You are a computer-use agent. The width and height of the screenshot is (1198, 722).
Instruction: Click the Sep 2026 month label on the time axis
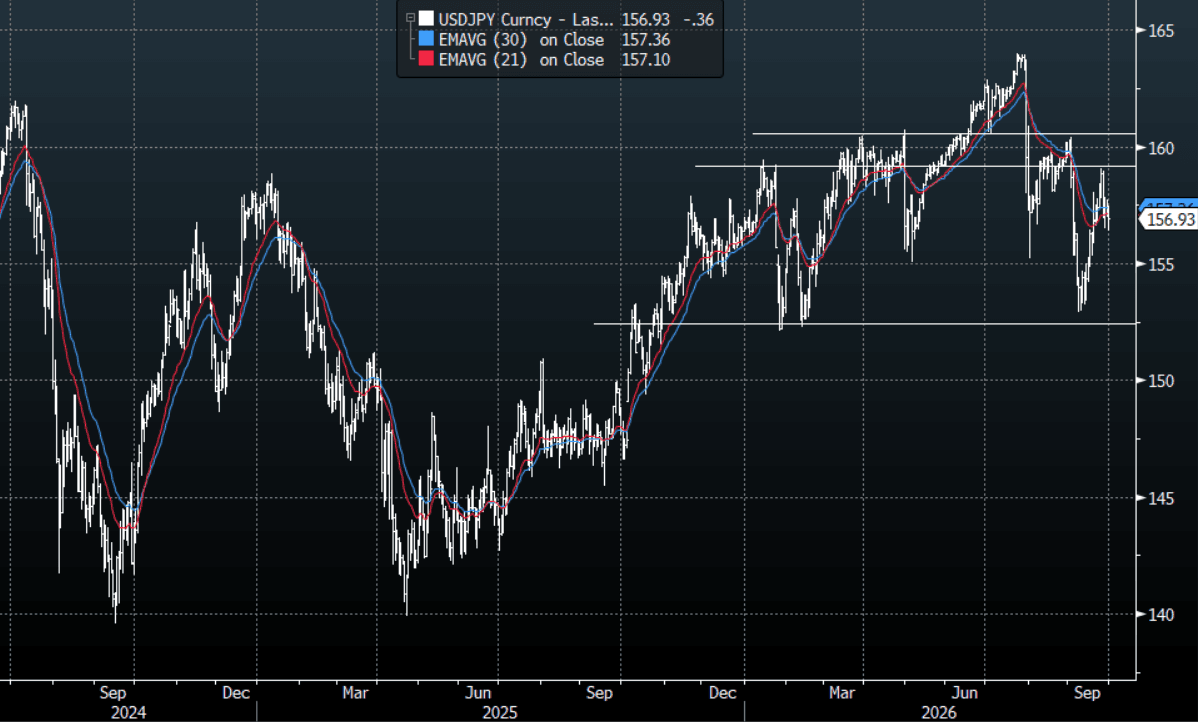pos(1087,693)
